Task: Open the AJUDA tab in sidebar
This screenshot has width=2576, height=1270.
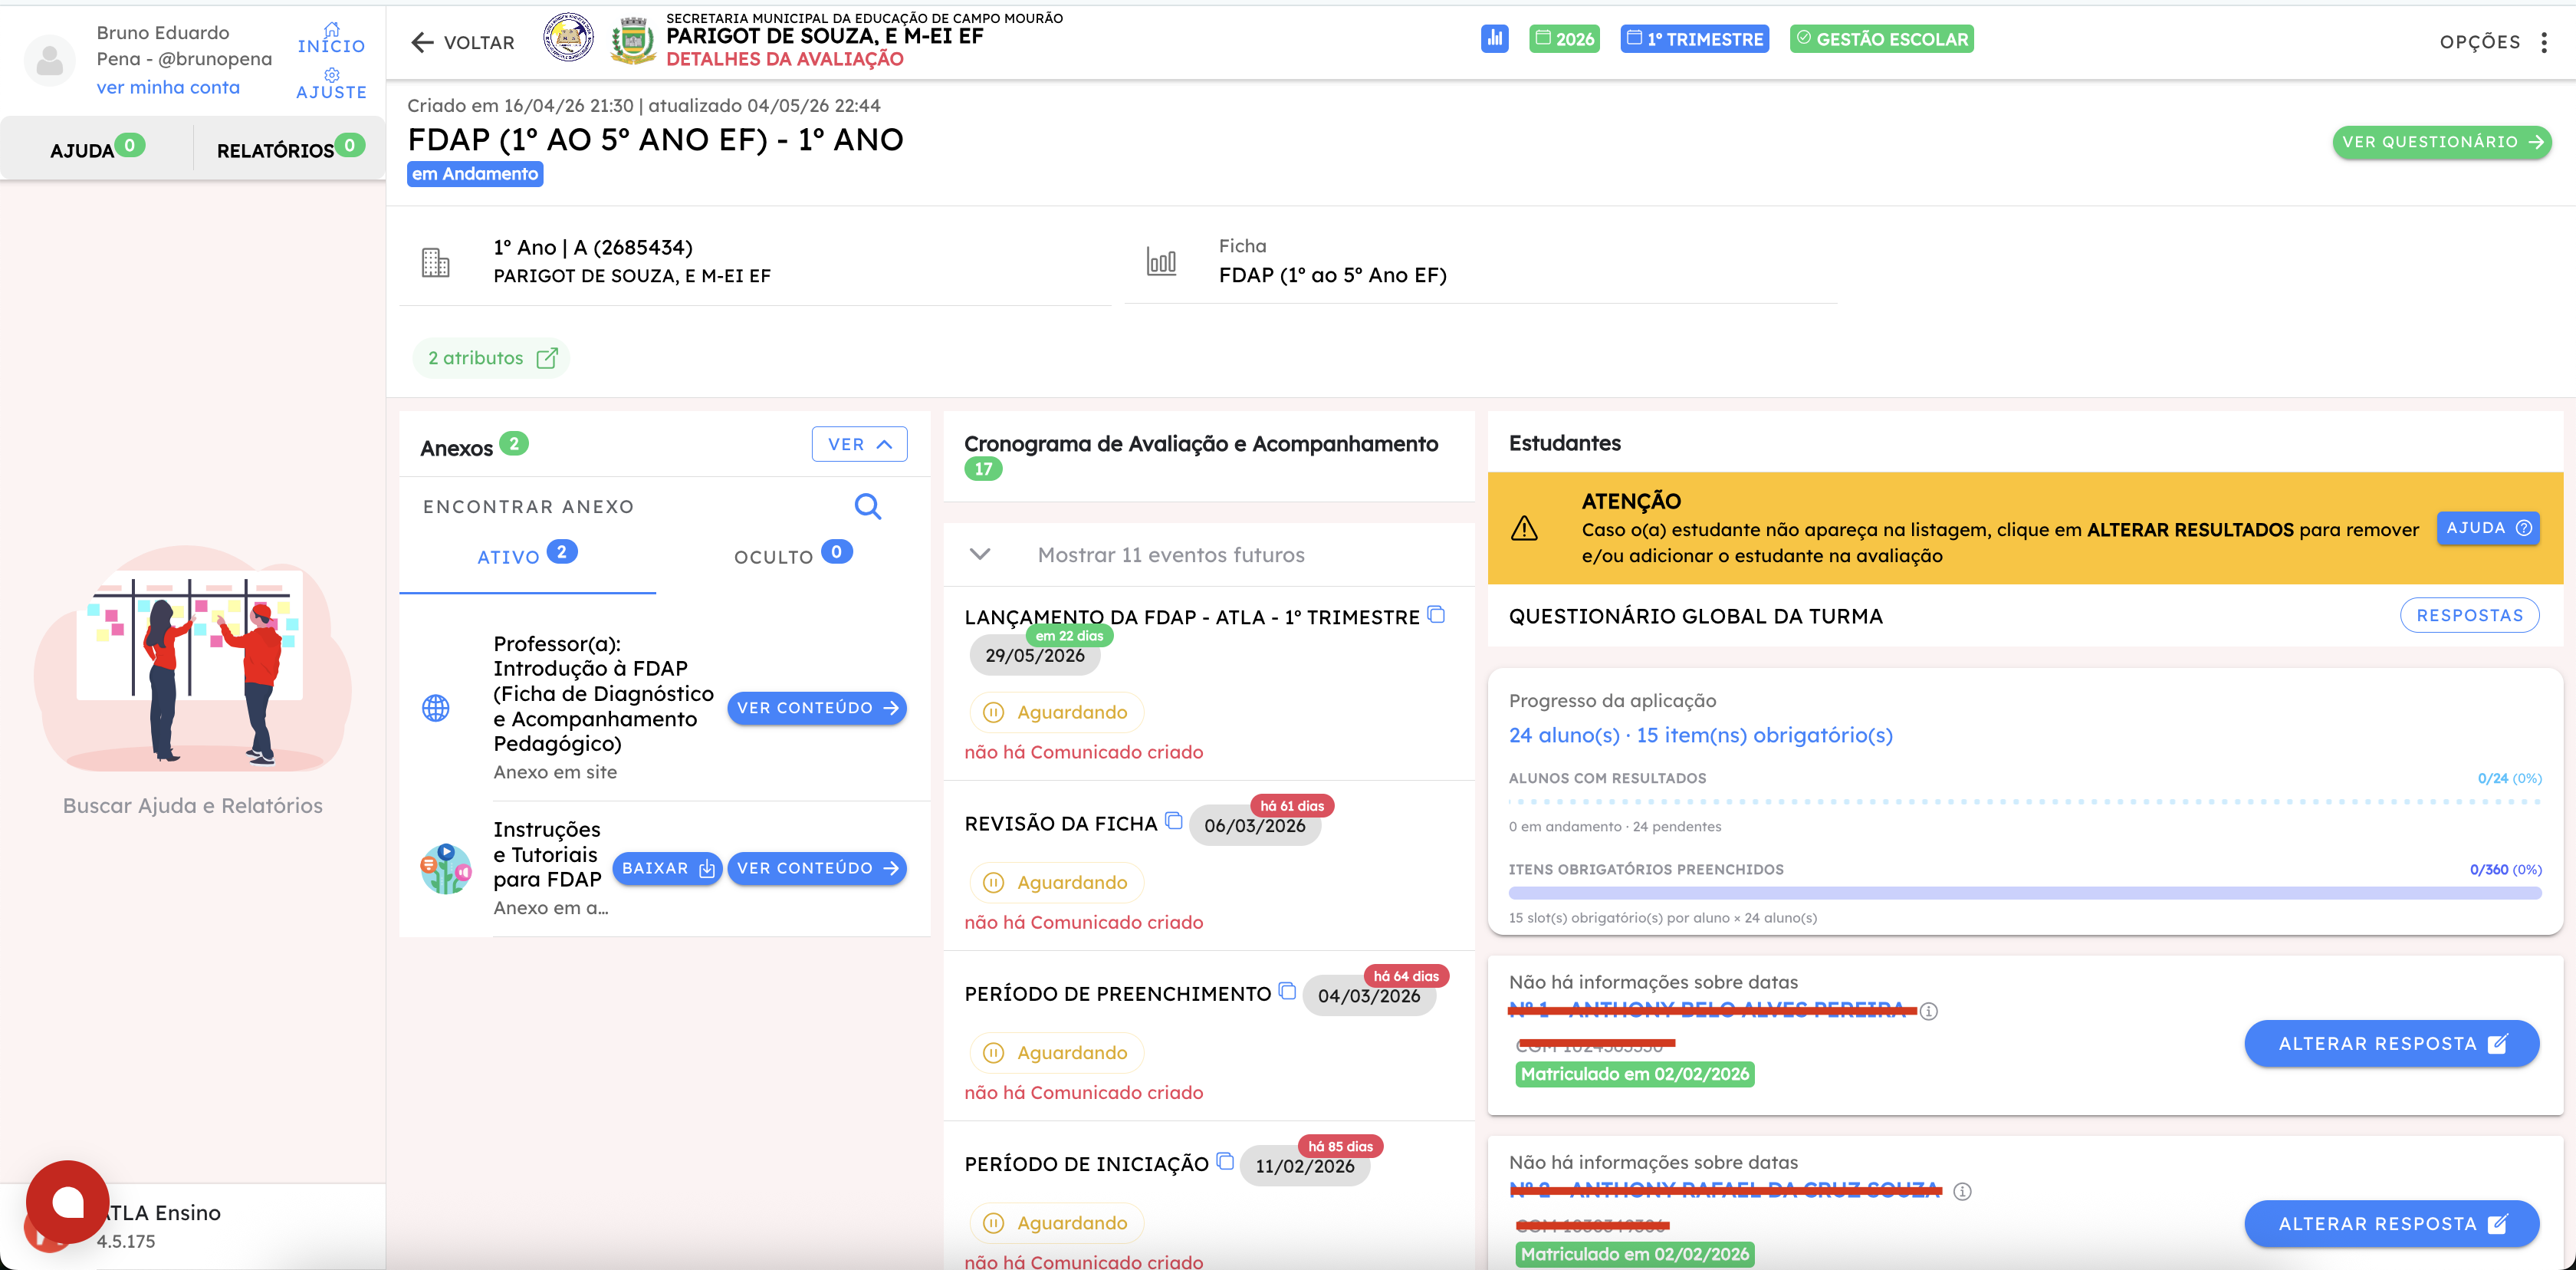Action: [97, 148]
